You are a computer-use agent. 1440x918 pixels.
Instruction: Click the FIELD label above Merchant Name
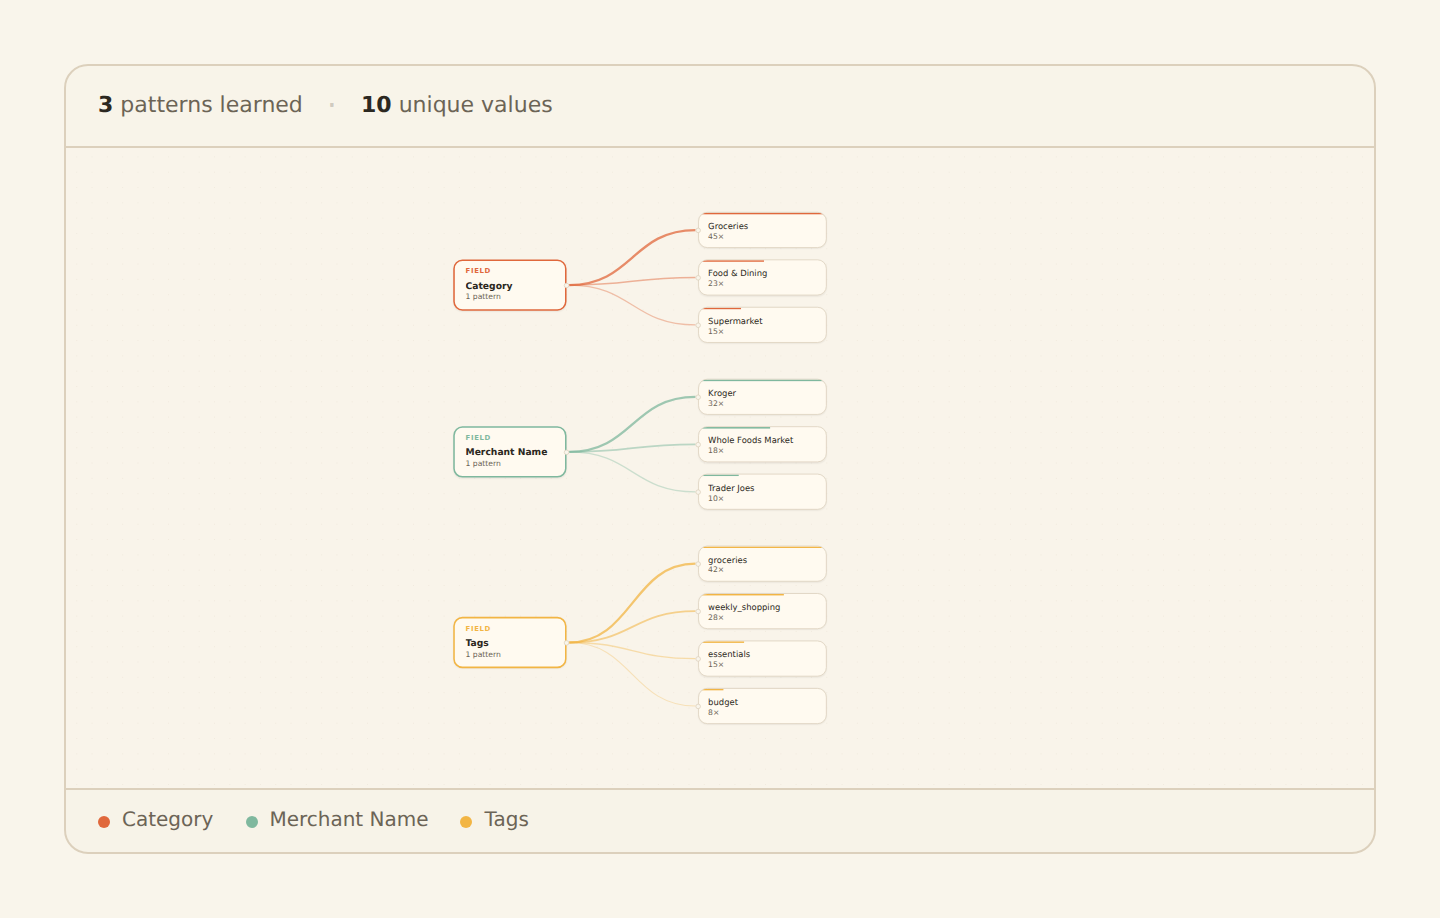[478, 438]
